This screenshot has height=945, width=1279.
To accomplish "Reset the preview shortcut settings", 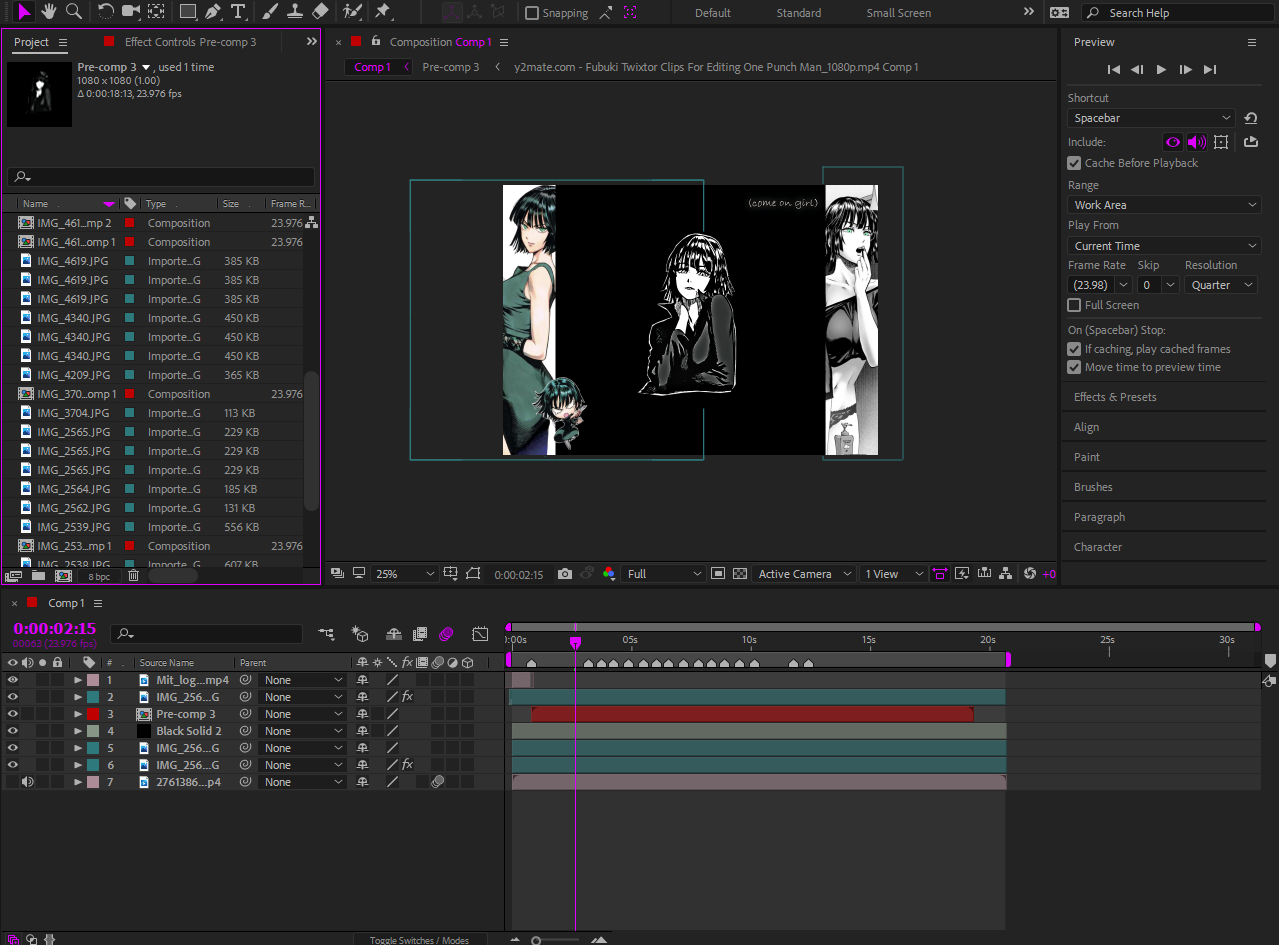I will [x=1250, y=118].
